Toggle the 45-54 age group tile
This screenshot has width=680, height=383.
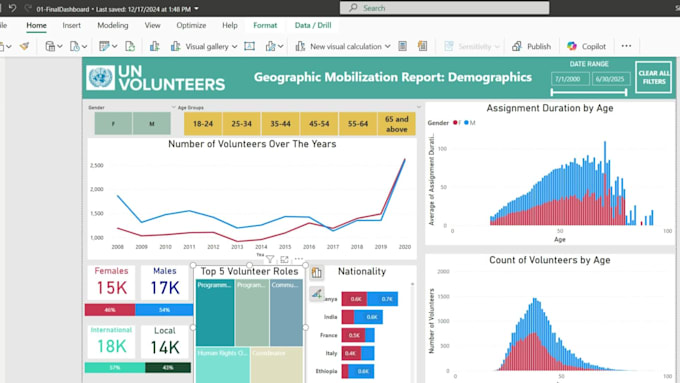pos(319,124)
